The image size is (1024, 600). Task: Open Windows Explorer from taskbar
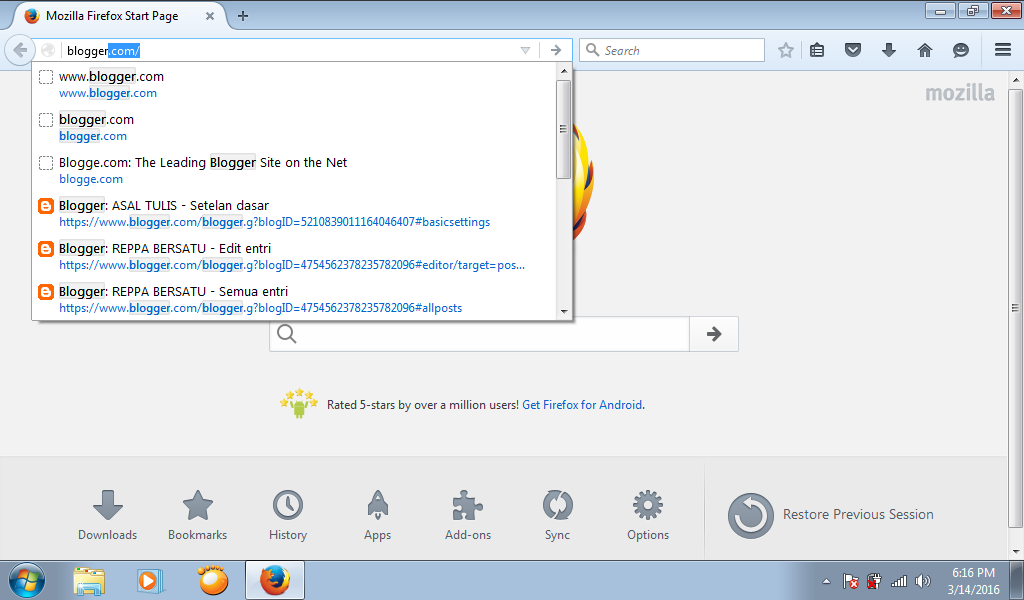coord(89,580)
